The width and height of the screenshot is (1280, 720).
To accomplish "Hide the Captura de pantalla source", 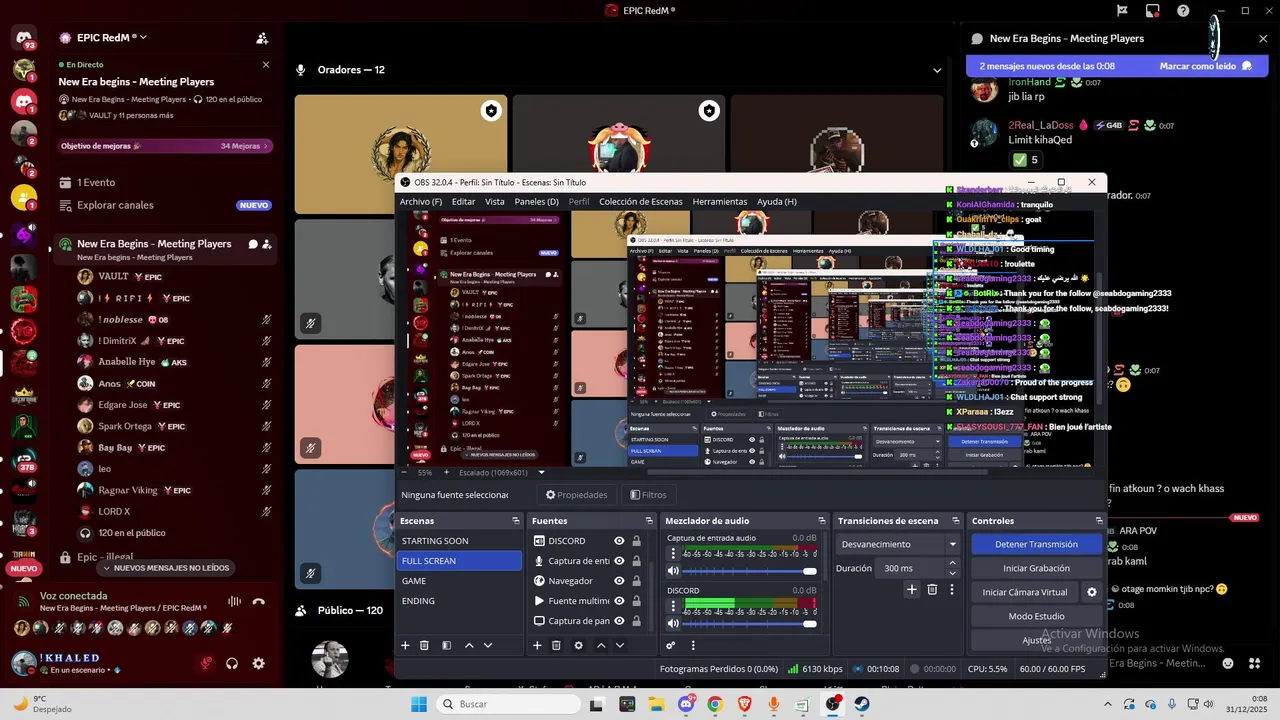I will pyautogui.click(x=619, y=621).
